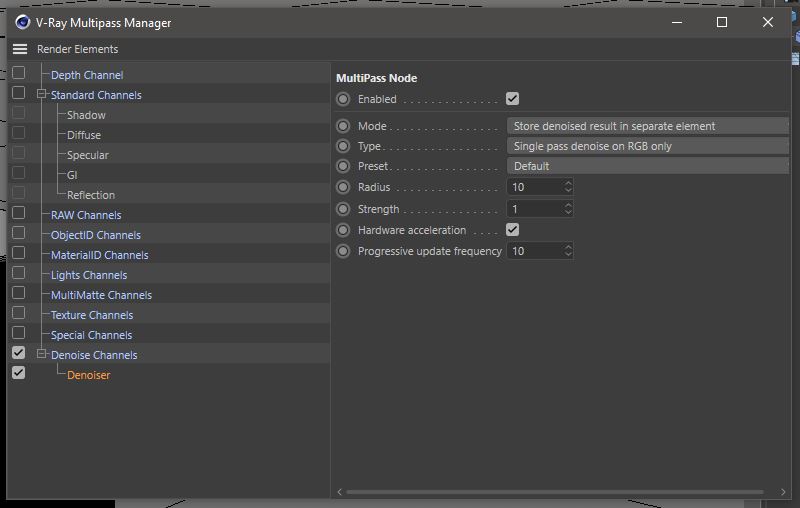Select the MaterialID Channels item
Screen dimensions: 800x508
(x=99, y=255)
